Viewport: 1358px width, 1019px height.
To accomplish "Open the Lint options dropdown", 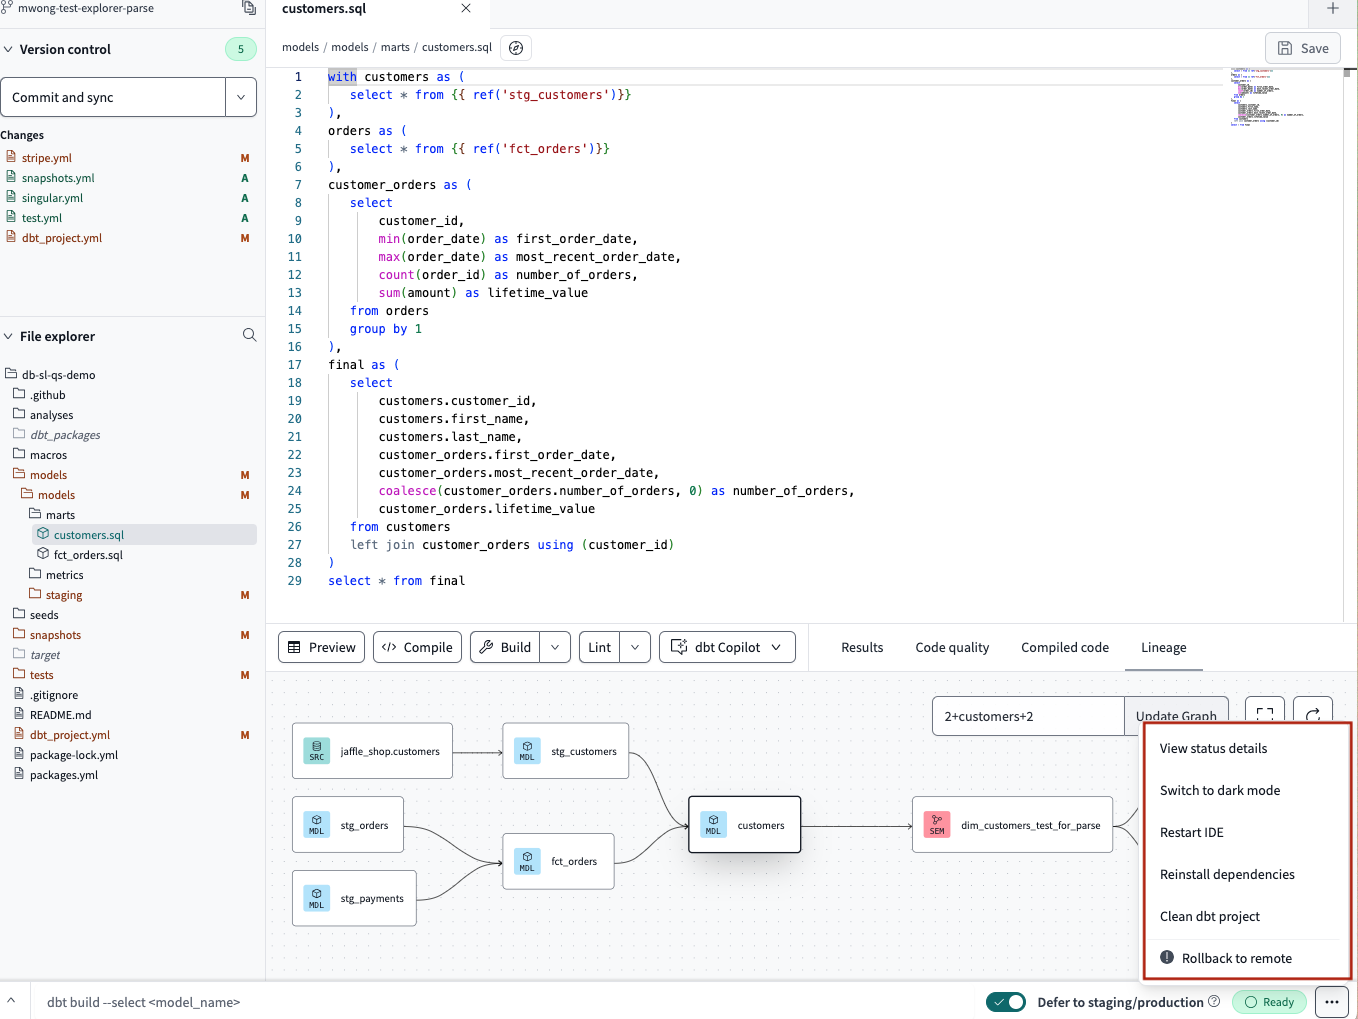I will [x=637, y=647].
